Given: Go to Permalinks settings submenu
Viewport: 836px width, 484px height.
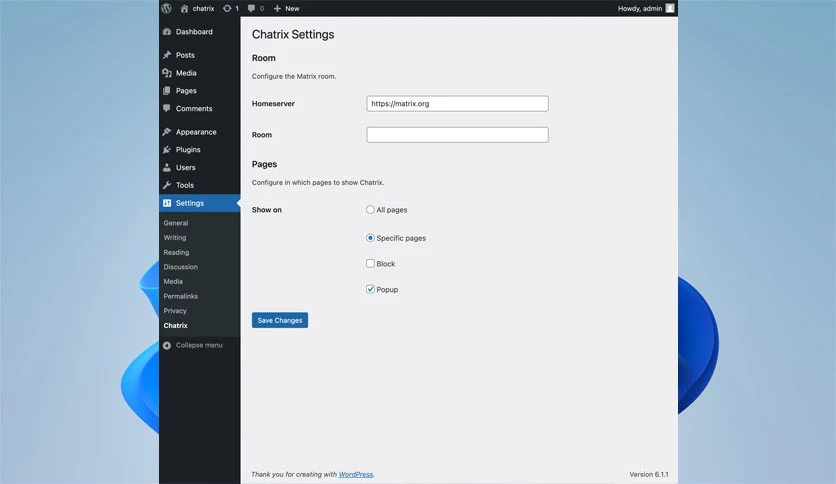Looking at the screenshot, I should pyautogui.click(x=181, y=296).
